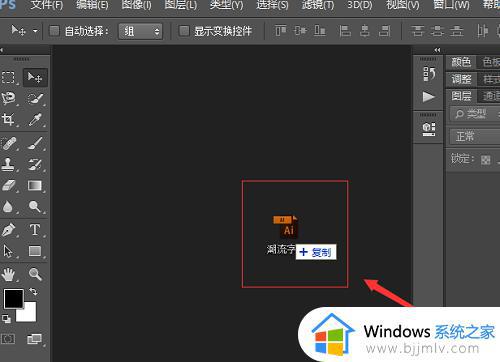Toggle lock transparent pixels icon

click(485, 160)
